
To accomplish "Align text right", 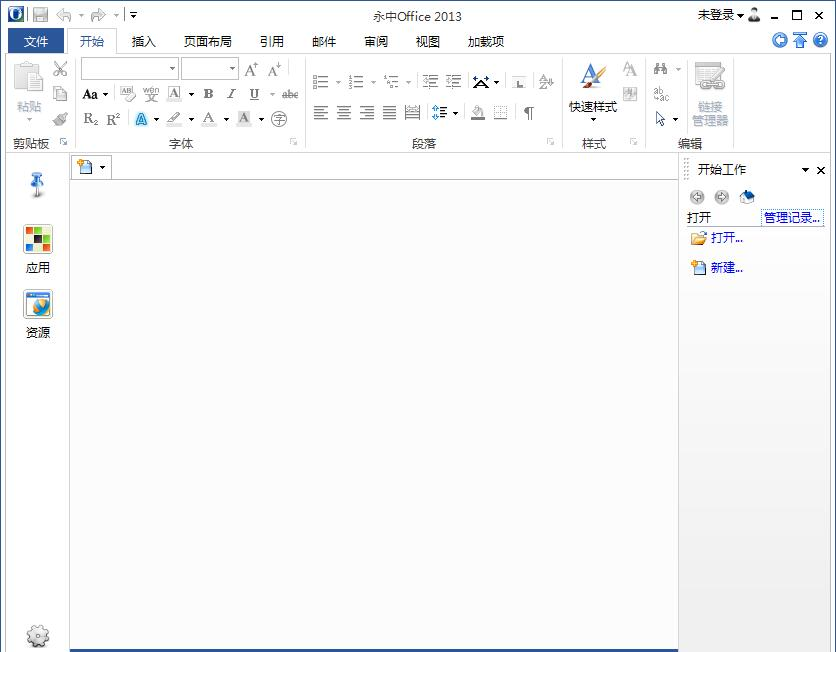I will (x=367, y=112).
